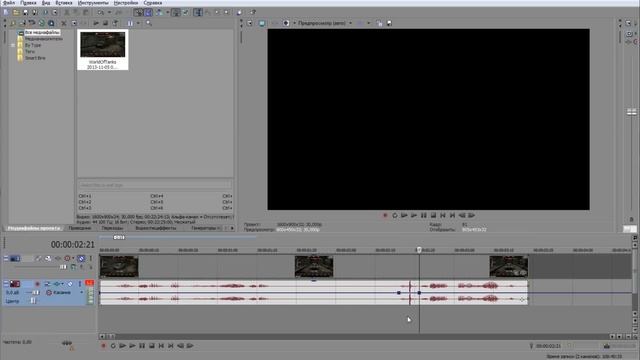Viewport: 640px width, 360px height.
Task: Step to next frame in timeline transport
Action: (x=190, y=346)
